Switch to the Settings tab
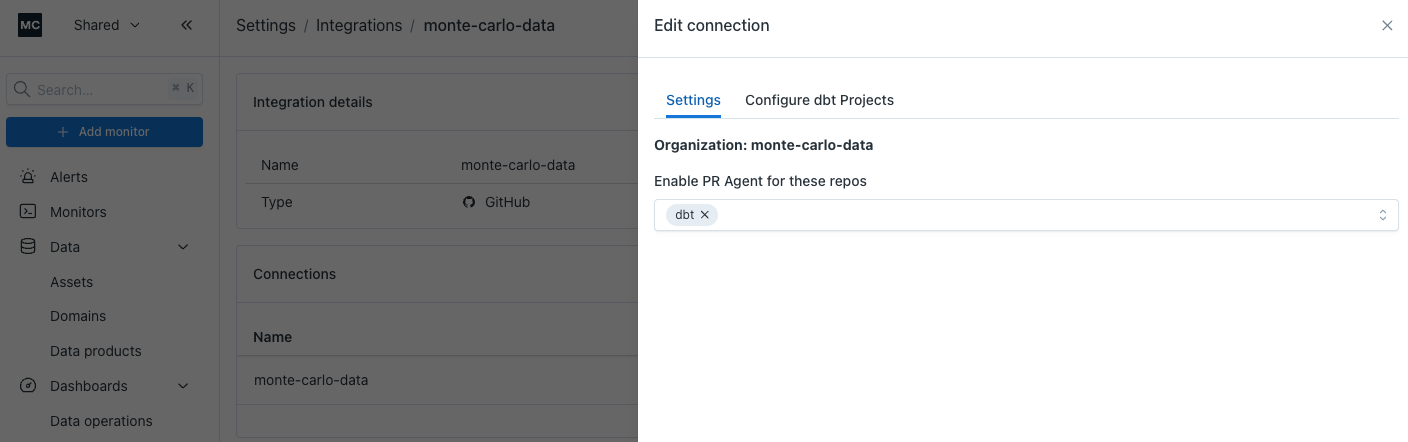This screenshot has height=442, width=1408. tap(693, 100)
